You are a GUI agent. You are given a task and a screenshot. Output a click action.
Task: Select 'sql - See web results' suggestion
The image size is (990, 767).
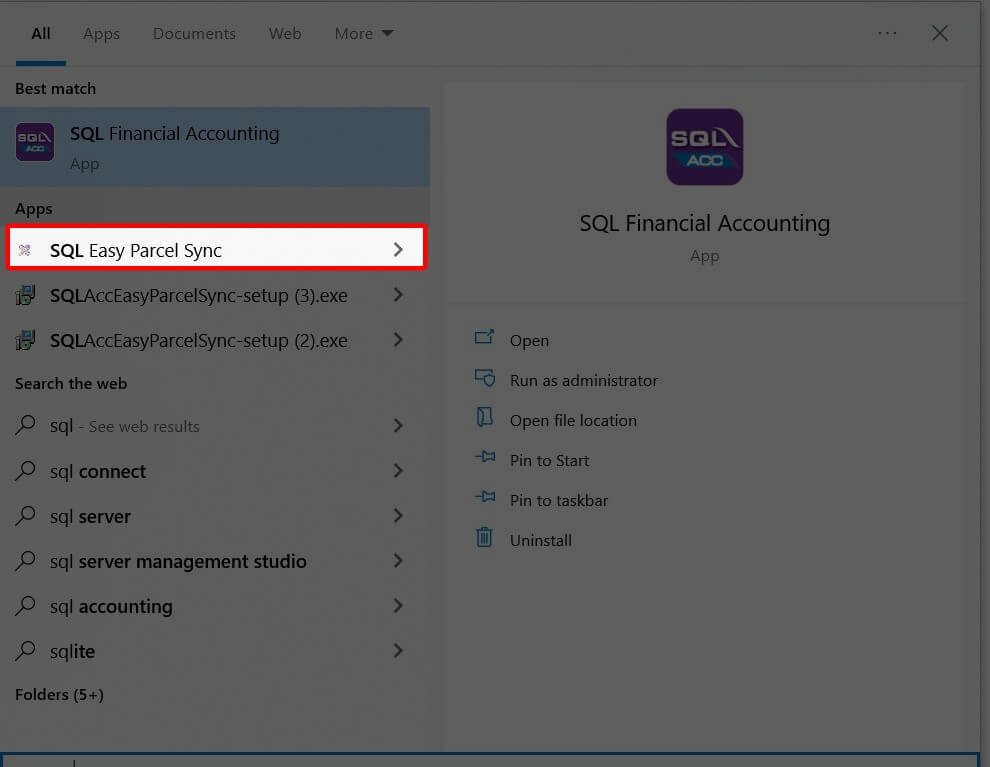pos(215,426)
